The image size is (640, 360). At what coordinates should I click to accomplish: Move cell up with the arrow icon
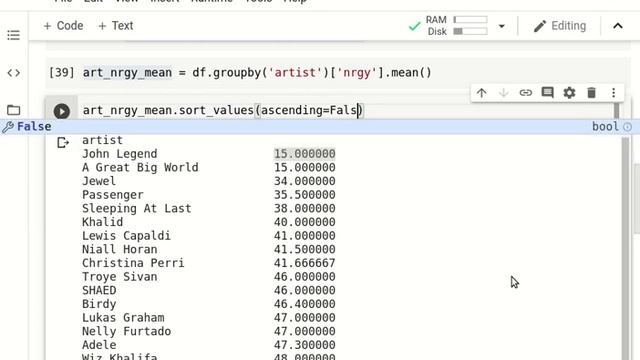482,93
